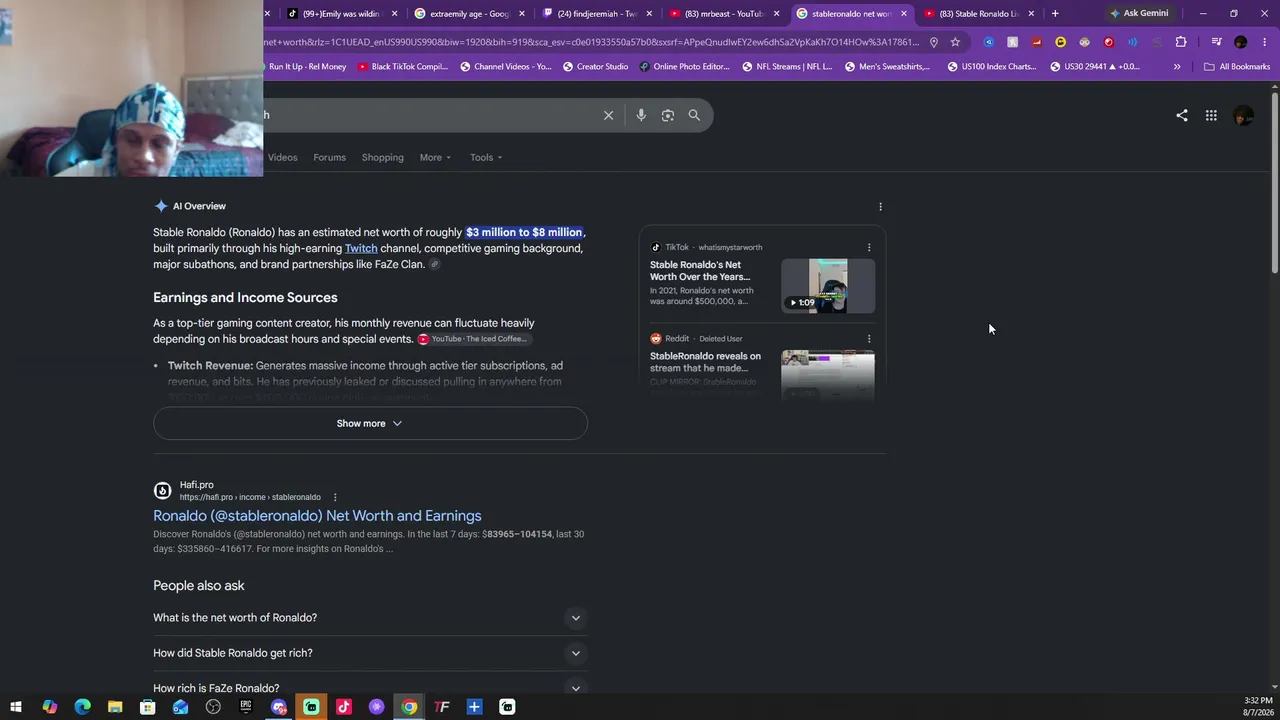Switch to the mrbeast YouTube tab
This screenshot has width=1280, height=720.
[x=724, y=14]
